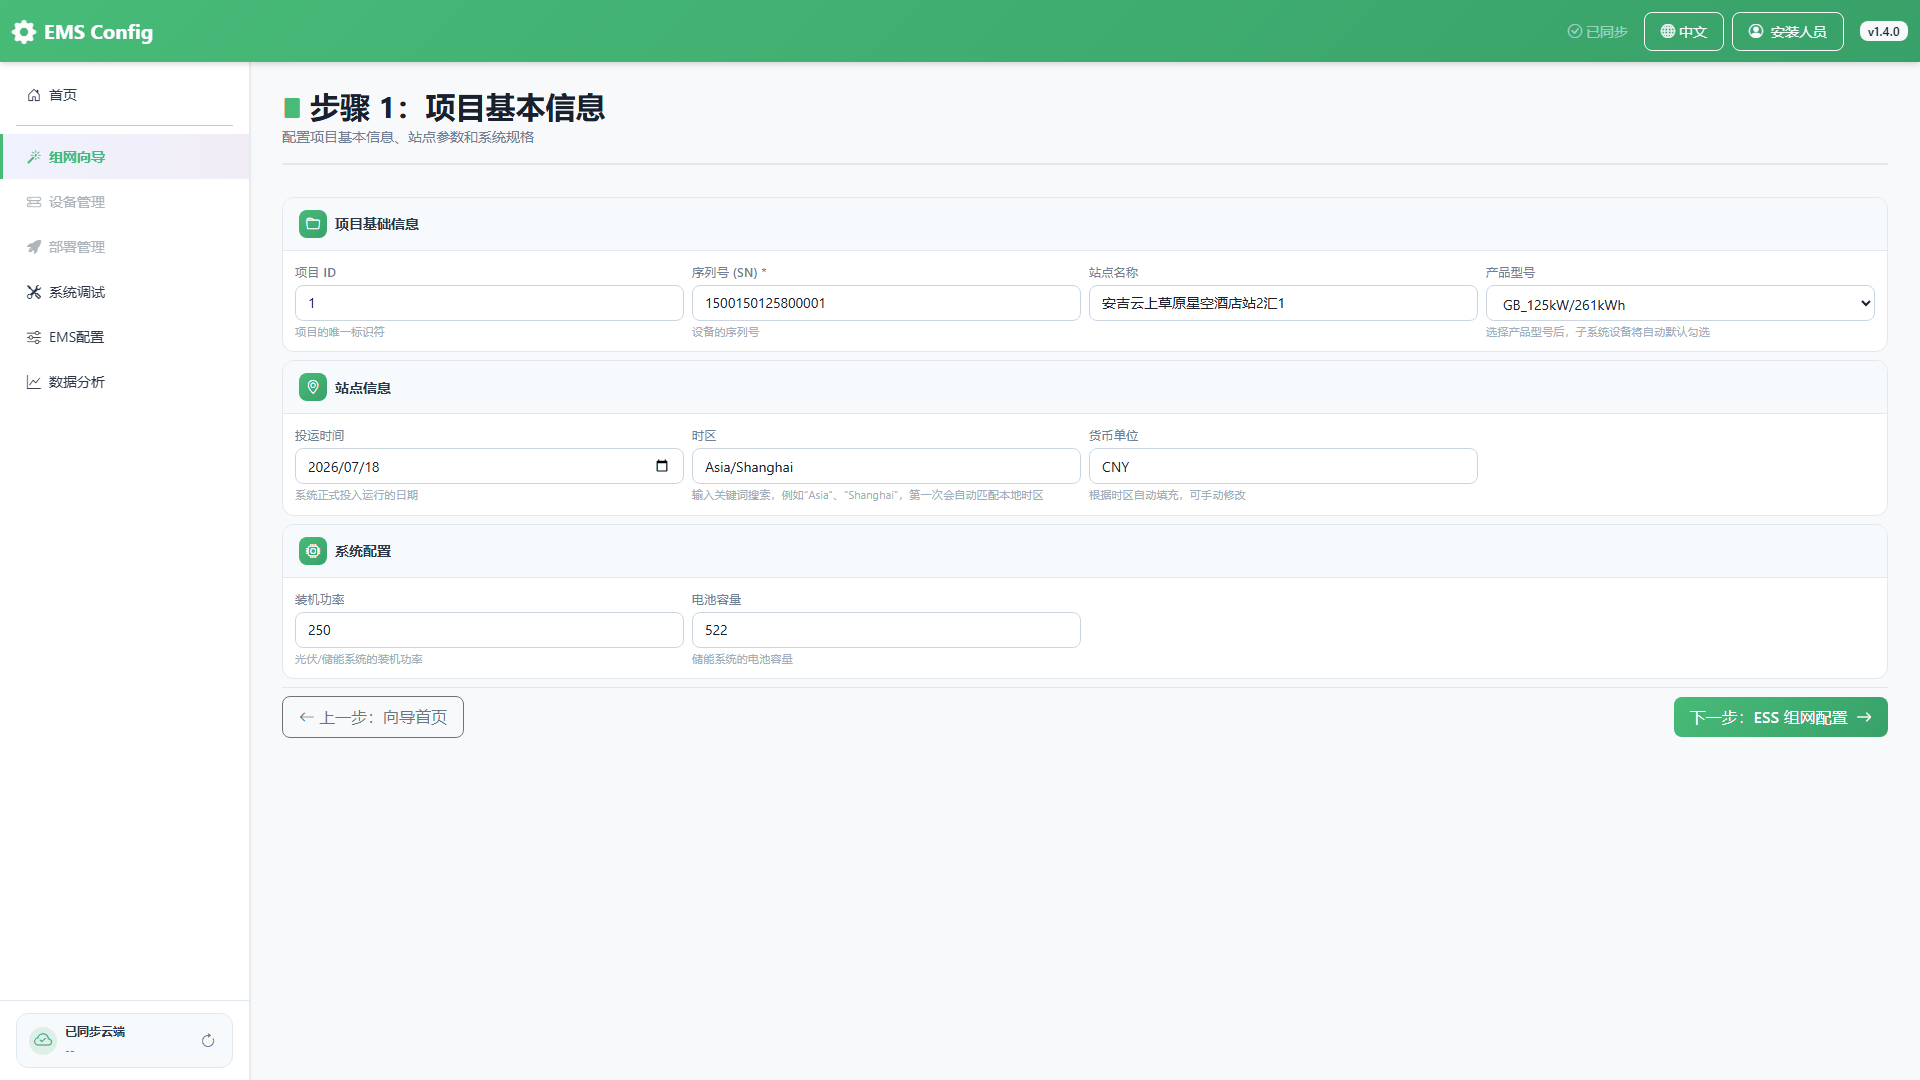Viewport: 1920px width, 1080px height.
Task: Click the EMS Config gear logo icon
Action: tap(24, 32)
